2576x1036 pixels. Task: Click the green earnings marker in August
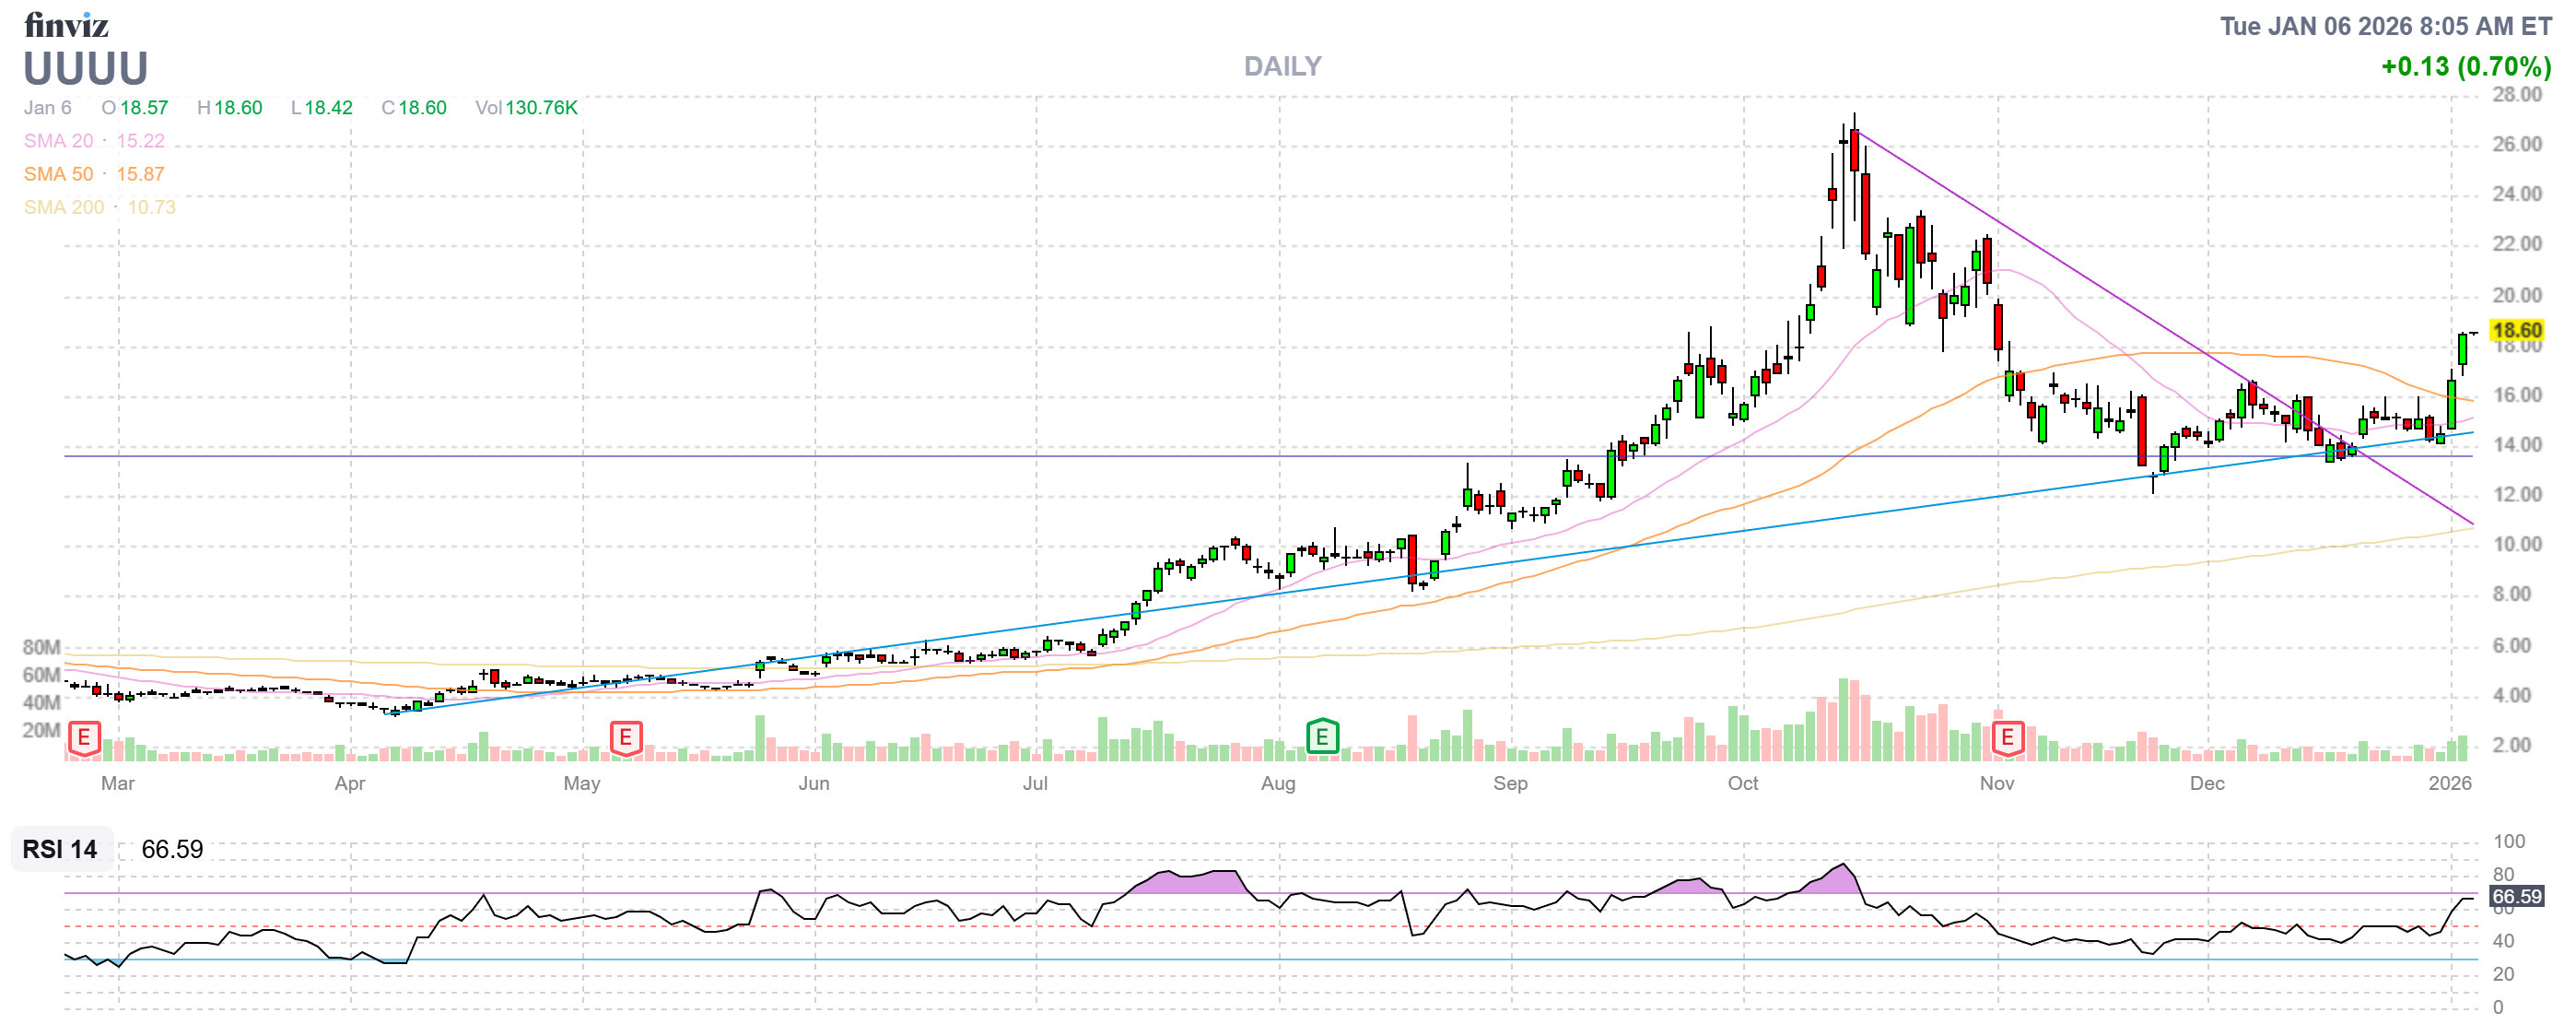1322,738
